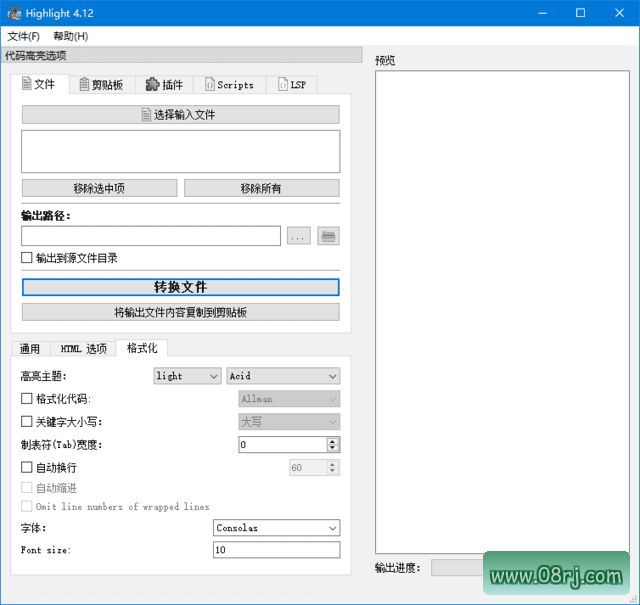Switch to the 文件 tab

(x=40, y=84)
